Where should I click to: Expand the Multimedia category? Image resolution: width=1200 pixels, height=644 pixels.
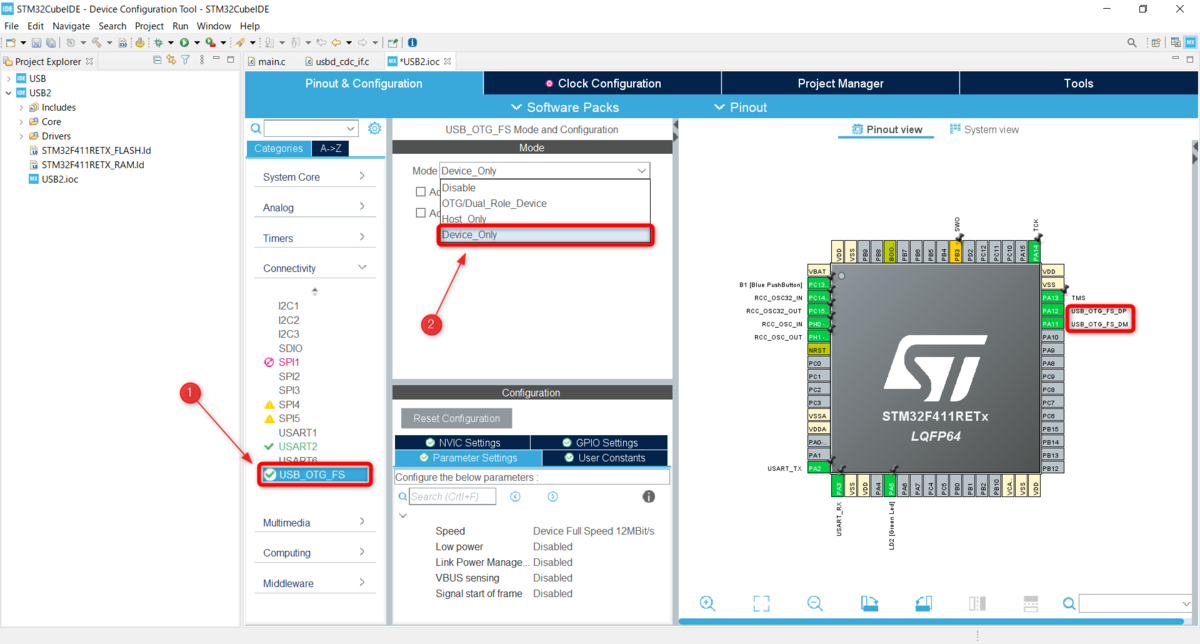[315, 523]
